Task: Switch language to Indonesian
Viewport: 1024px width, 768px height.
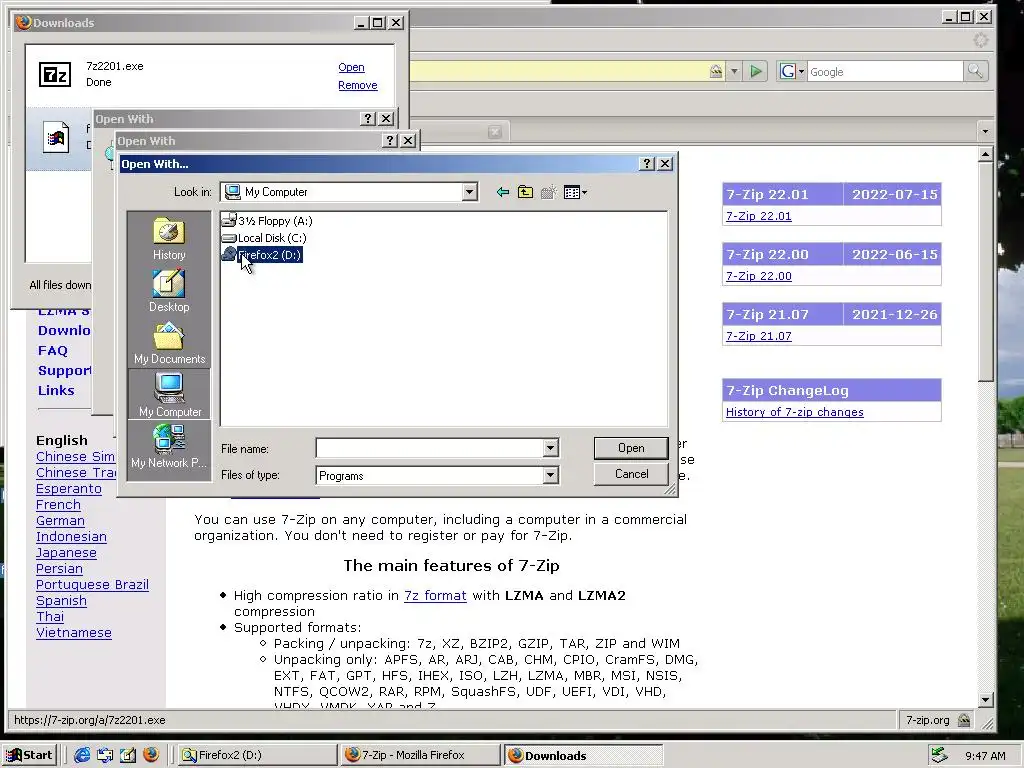Action: pos(71,537)
